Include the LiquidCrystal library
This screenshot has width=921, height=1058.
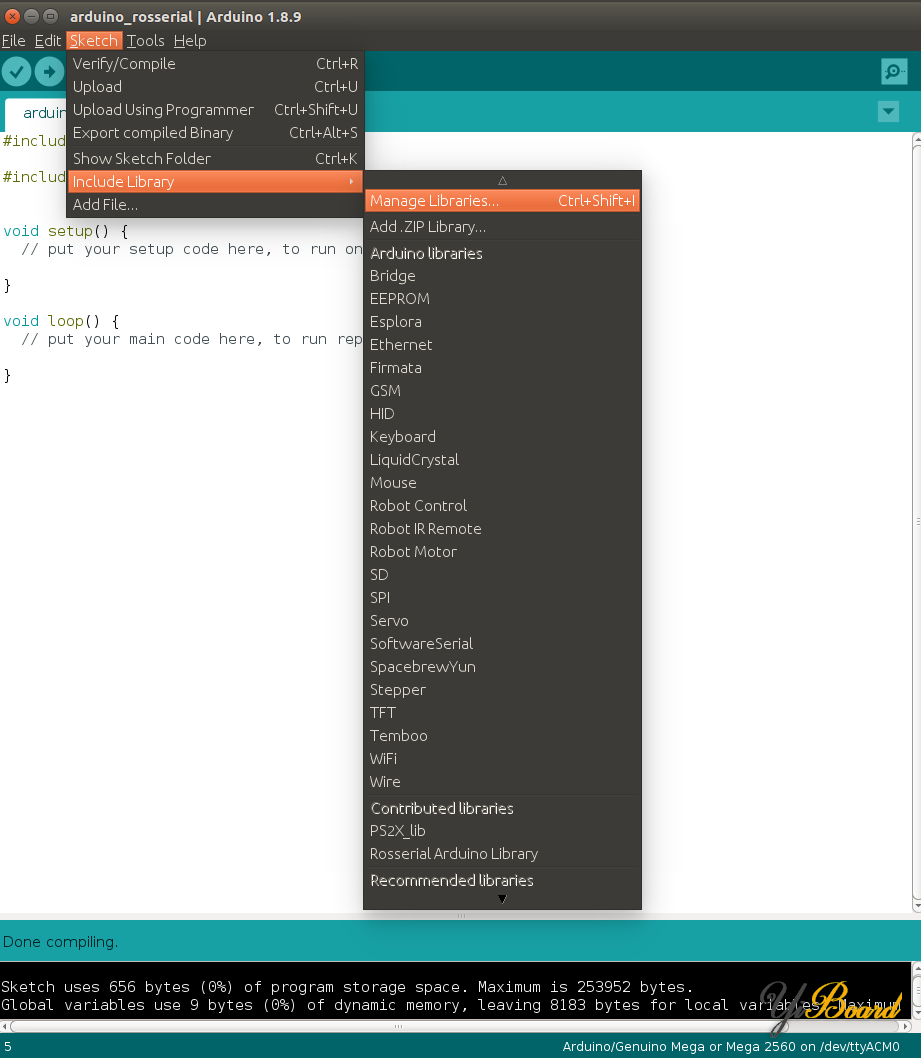coord(502,460)
